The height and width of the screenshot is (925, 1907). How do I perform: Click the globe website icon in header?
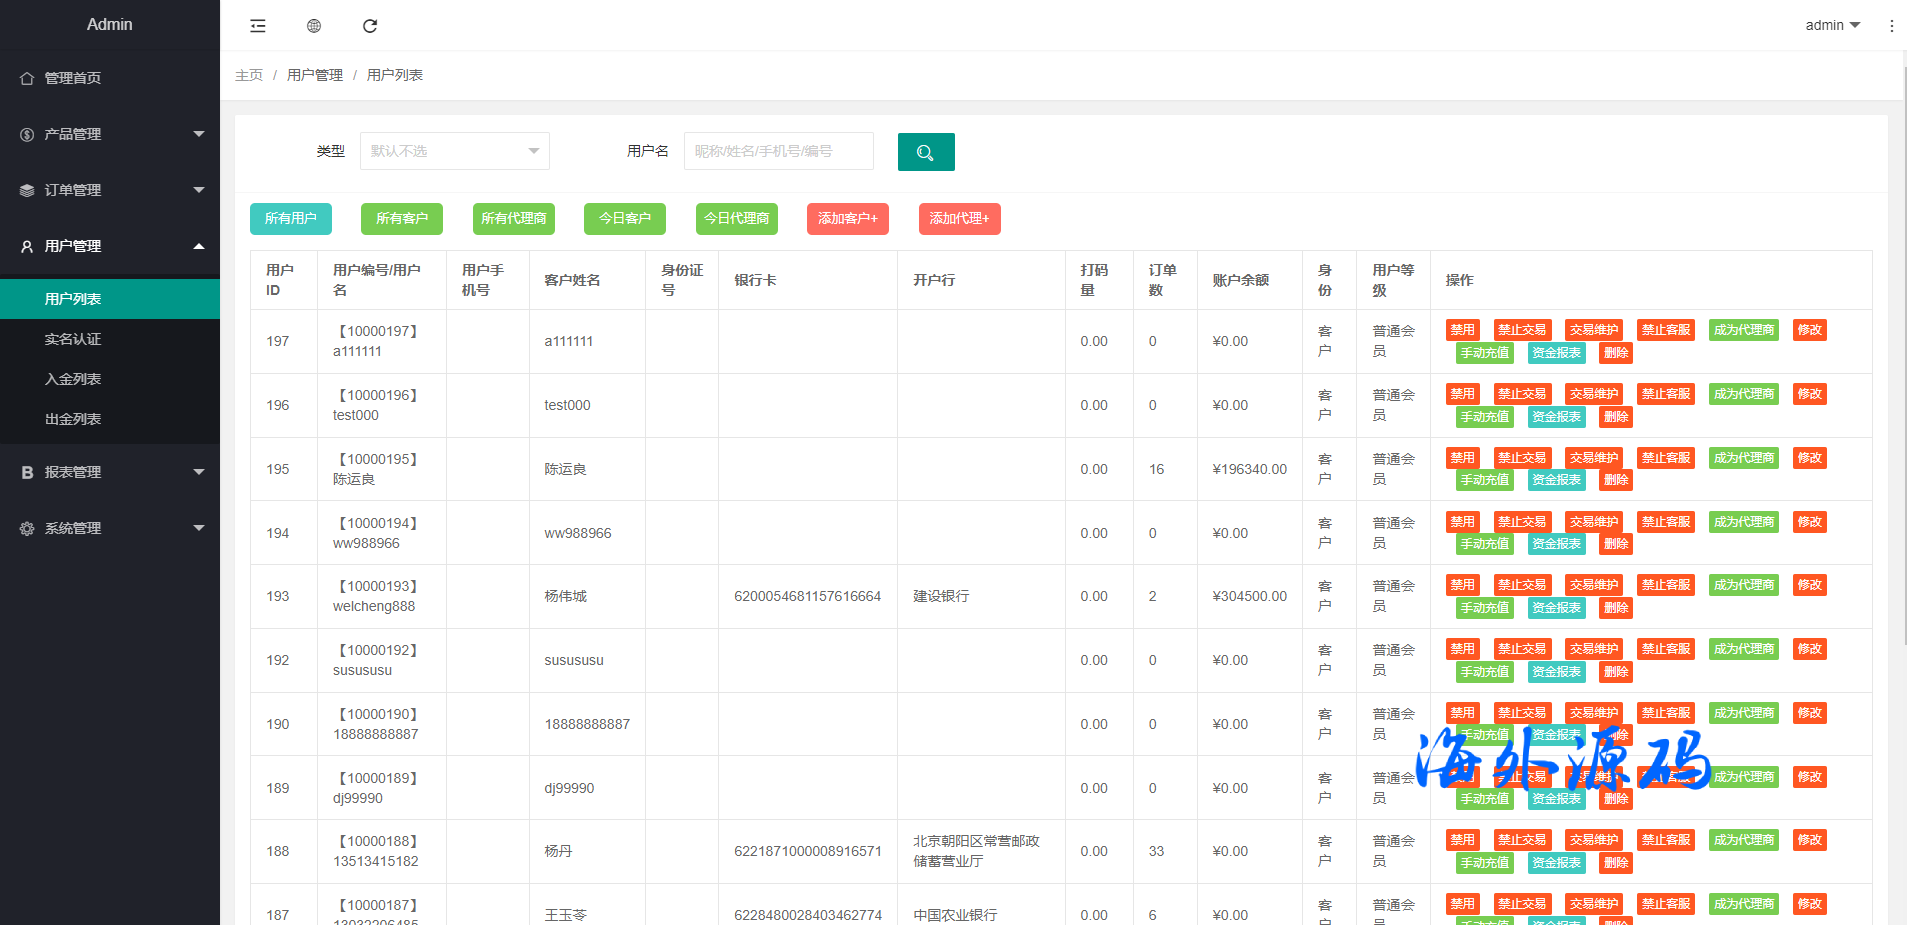click(x=314, y=26)
